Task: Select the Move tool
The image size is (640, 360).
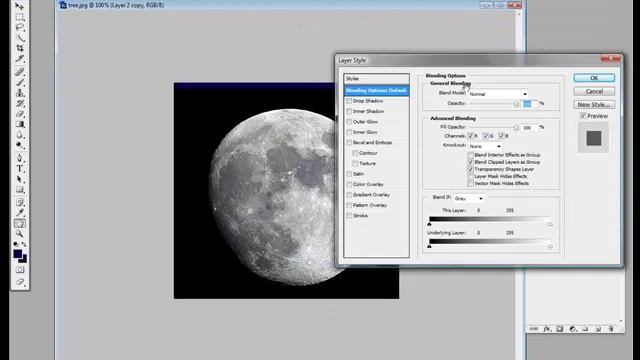Action: 20,7
